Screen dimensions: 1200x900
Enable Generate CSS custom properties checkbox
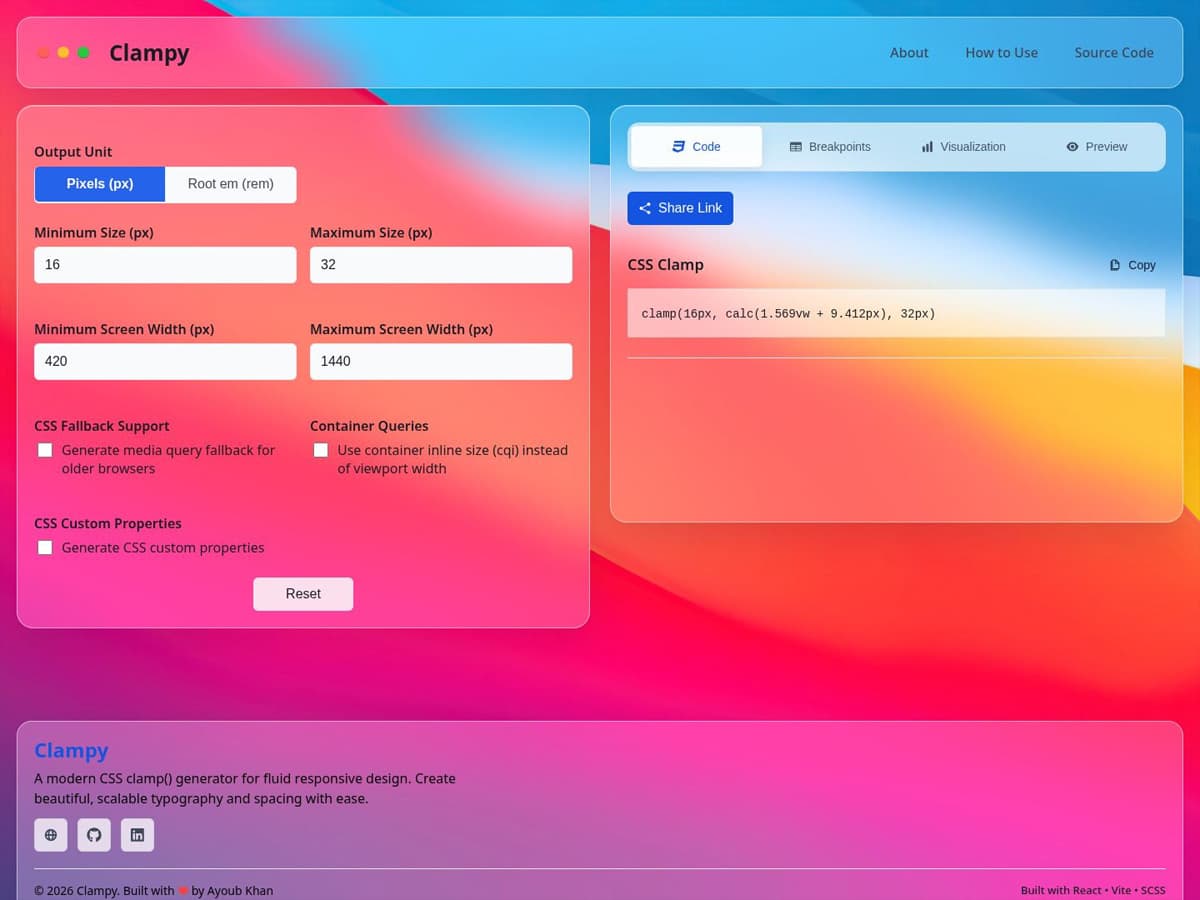coord(45,547)
